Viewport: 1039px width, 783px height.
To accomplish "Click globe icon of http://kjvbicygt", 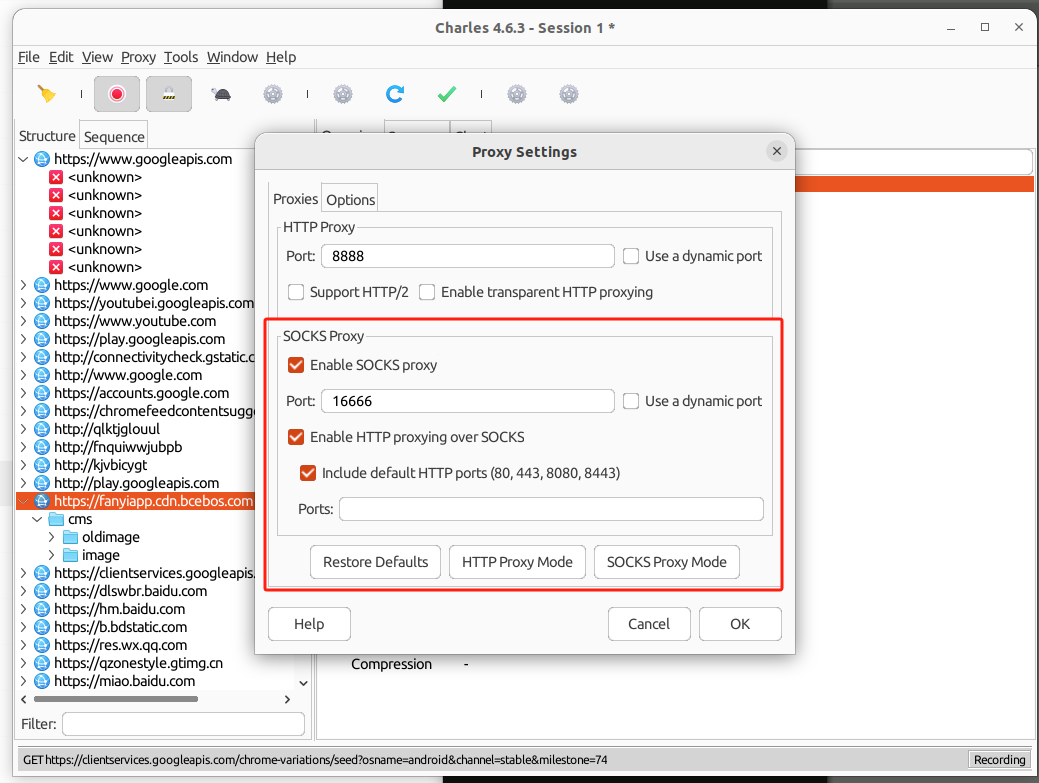I will point(42,465).
